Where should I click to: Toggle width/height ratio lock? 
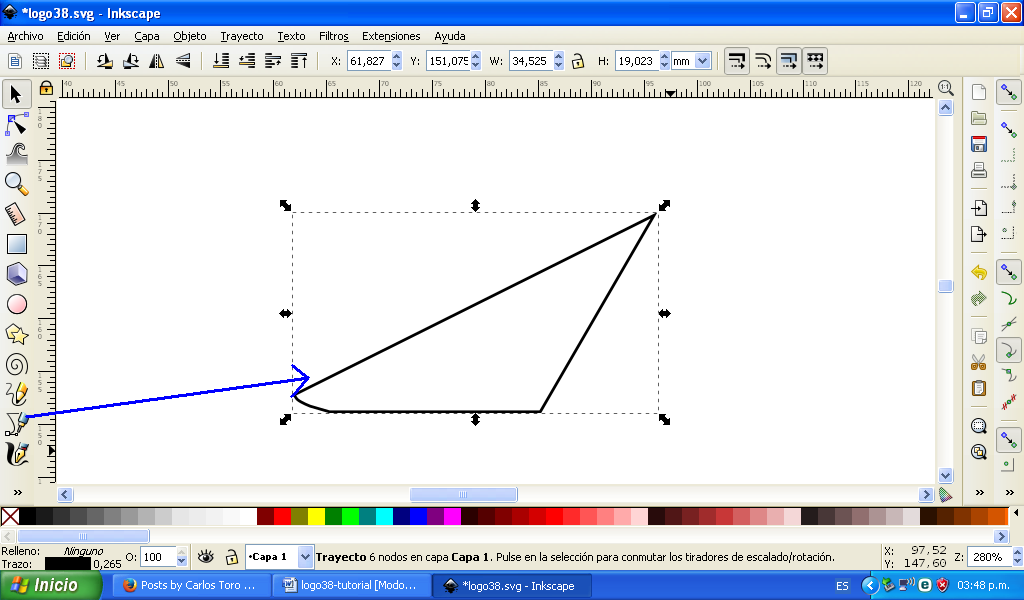(578, 61)
